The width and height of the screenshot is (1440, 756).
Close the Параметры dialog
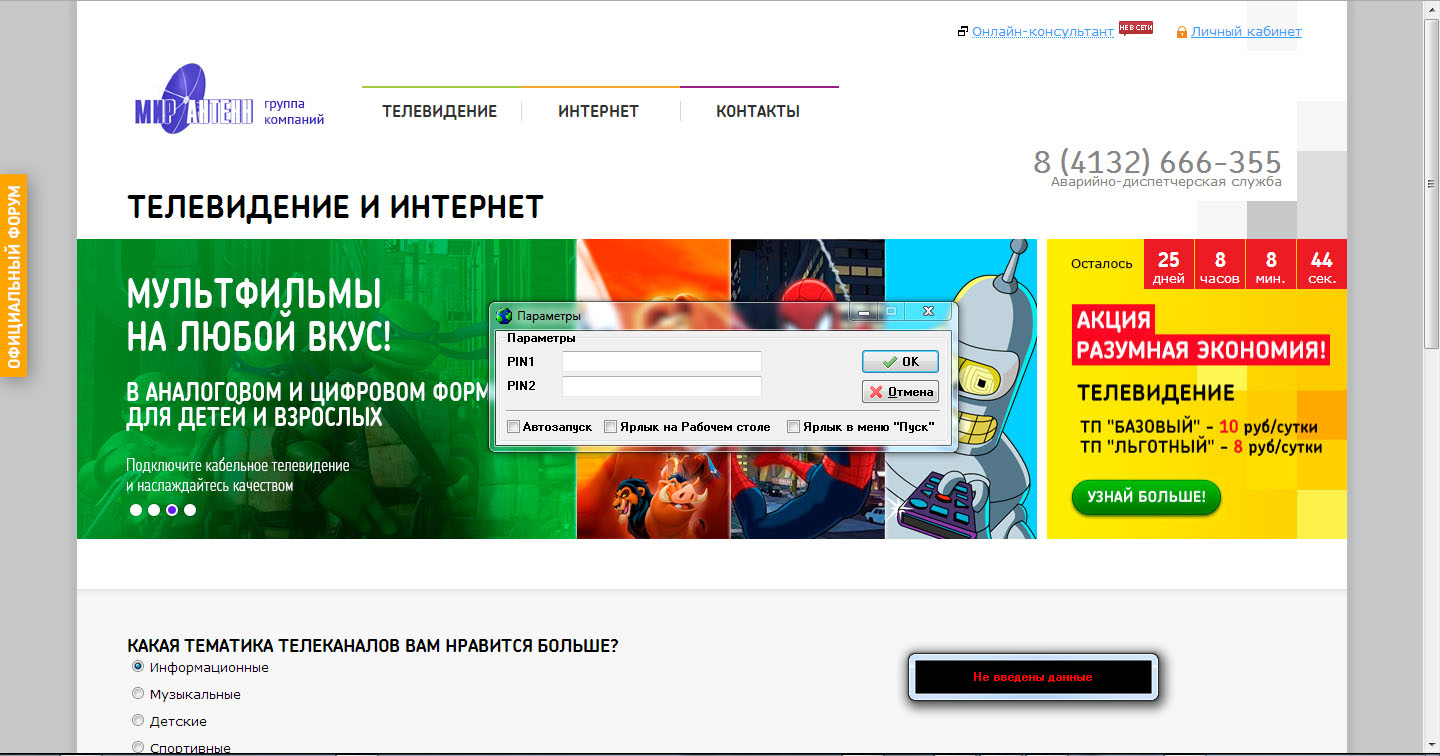(x=928, y=312)
